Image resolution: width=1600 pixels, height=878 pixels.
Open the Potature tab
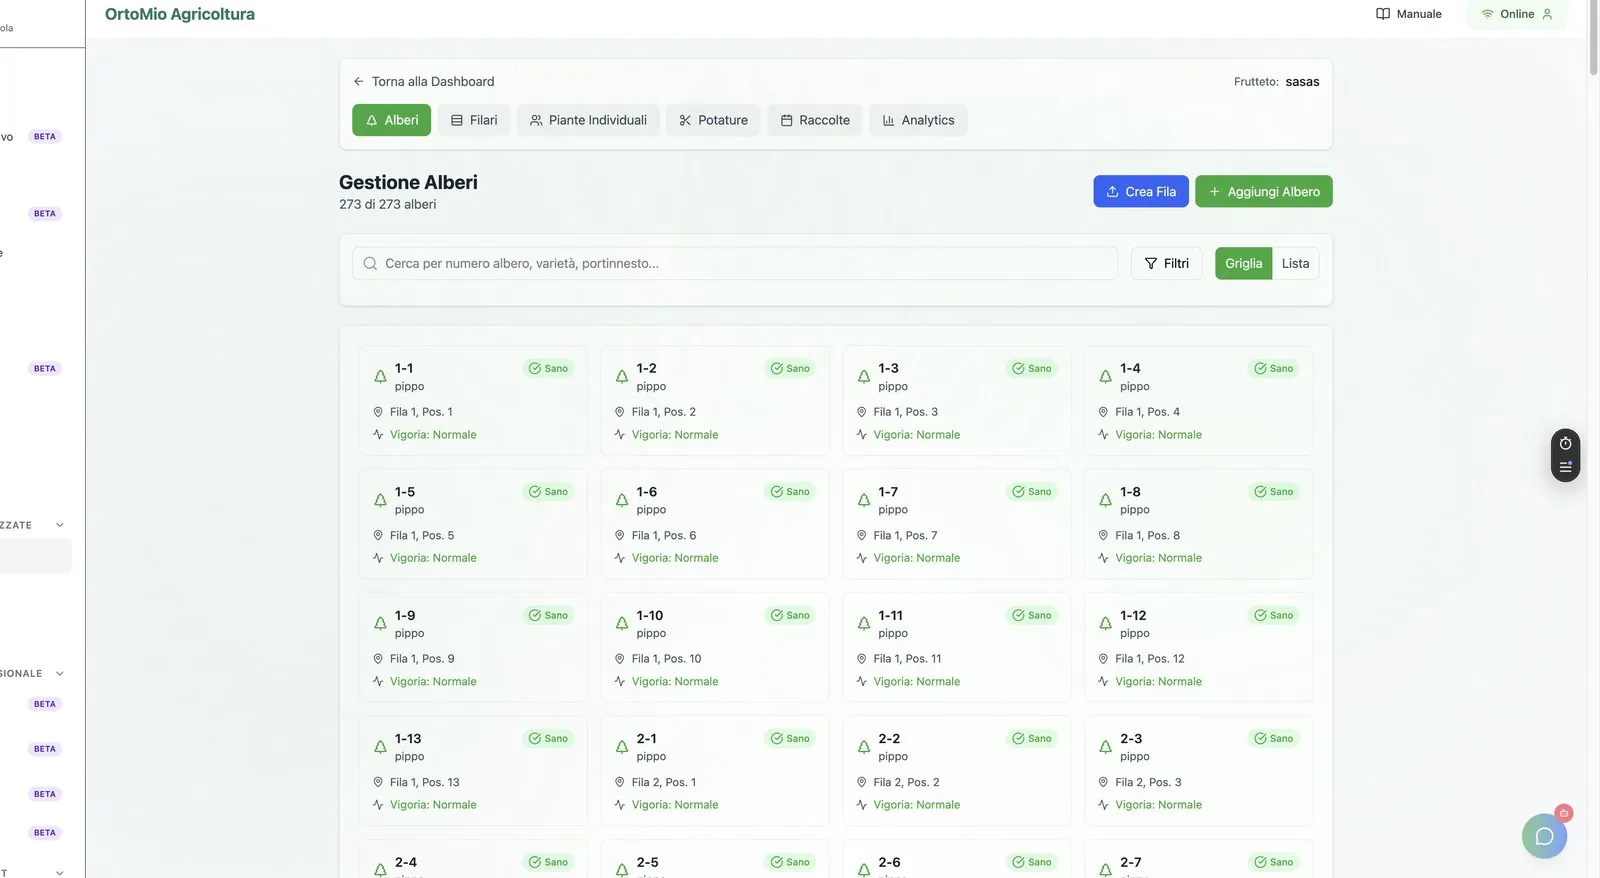pos(713,120)
